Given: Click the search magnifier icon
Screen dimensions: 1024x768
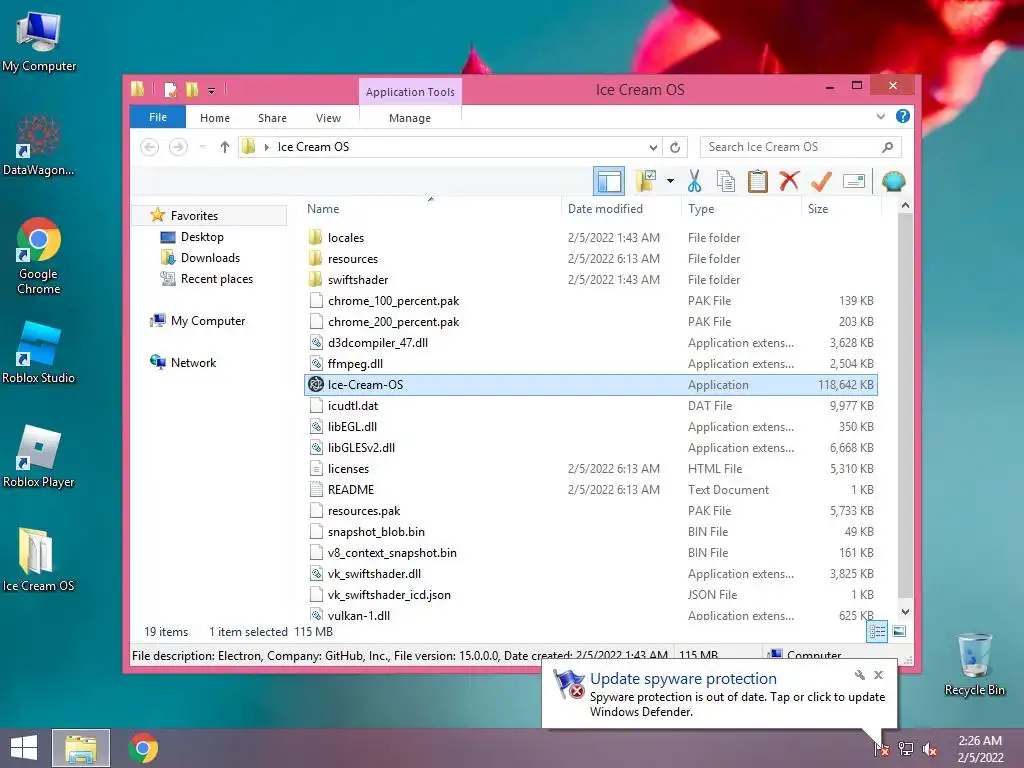Looking at the screenshot, I should pyautogui.click(x=887, y=147).
